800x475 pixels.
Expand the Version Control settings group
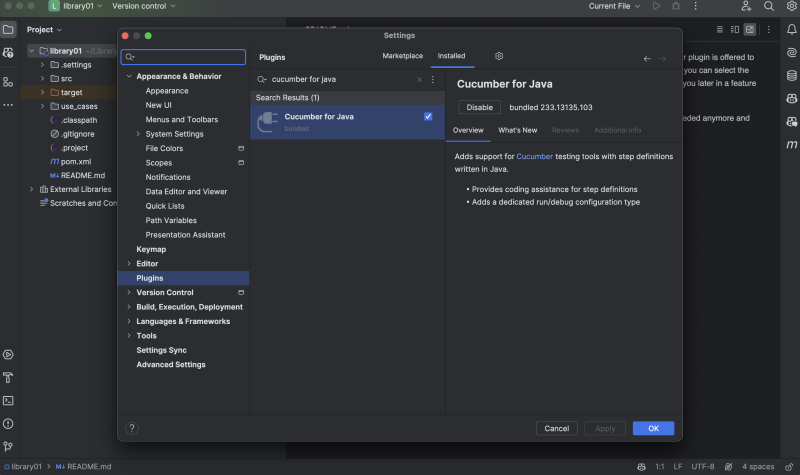(129, 292)
